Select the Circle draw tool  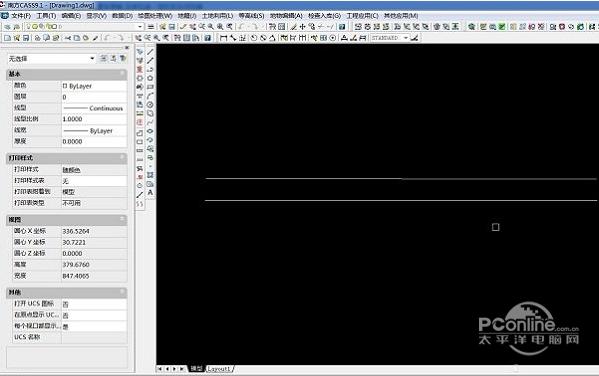click(x=150, y=105)
